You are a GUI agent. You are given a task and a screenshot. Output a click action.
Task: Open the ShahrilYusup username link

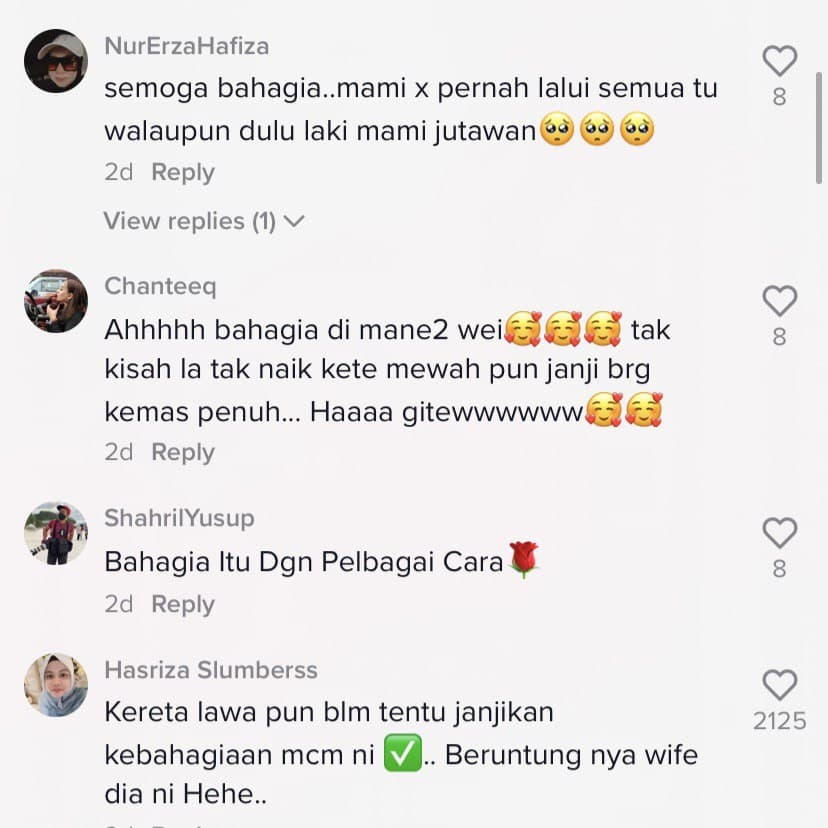pyautogui.click(x=179, y=518)
